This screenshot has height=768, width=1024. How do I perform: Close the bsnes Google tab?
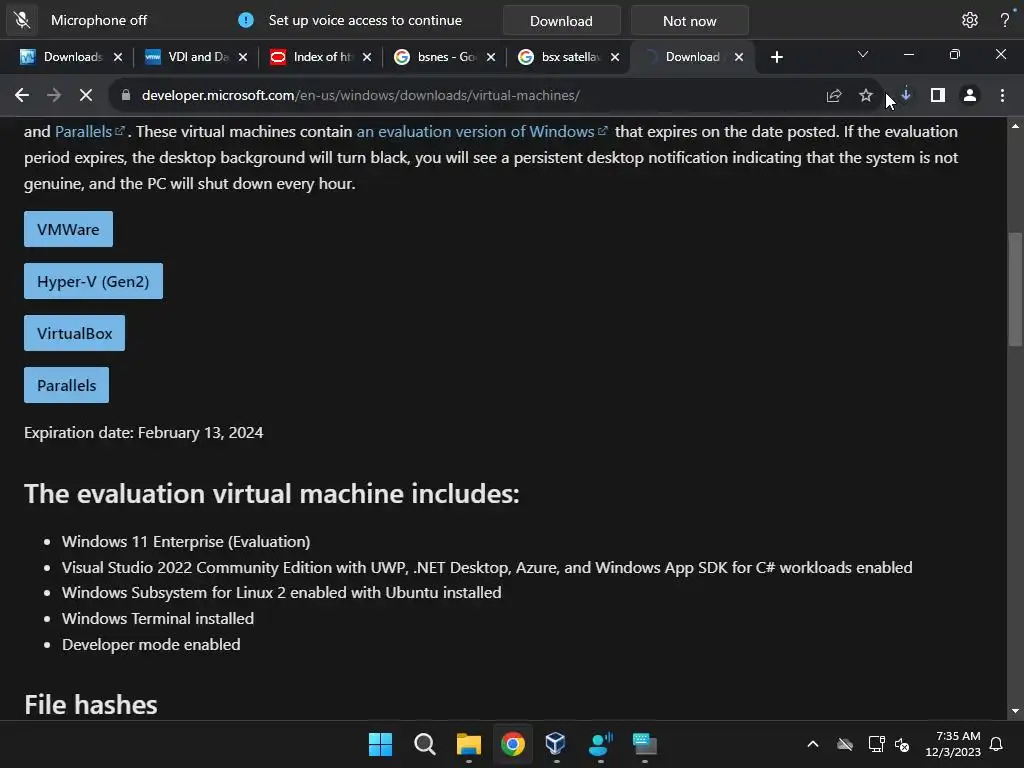(x=490, y=57)
